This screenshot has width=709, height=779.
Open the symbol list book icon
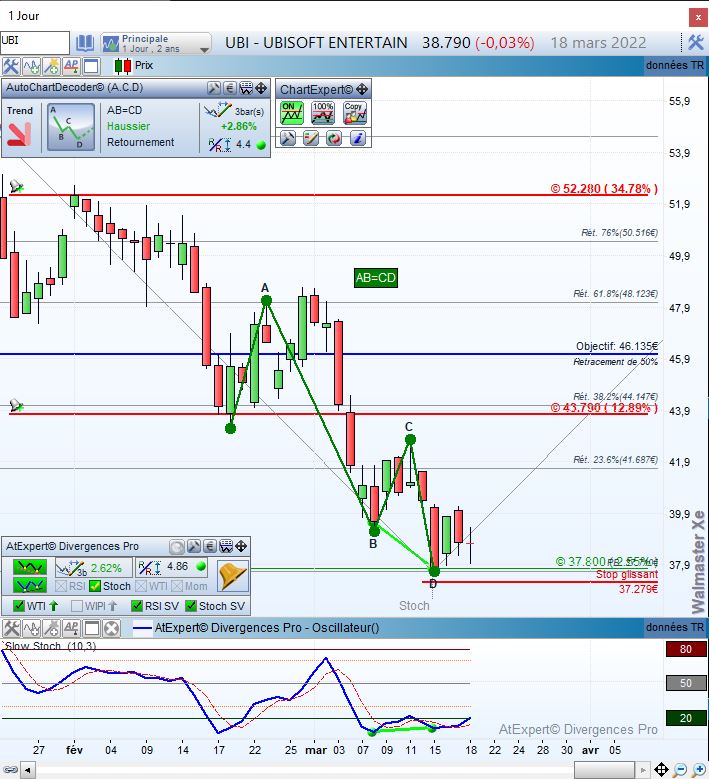click(x=84, y=43)
